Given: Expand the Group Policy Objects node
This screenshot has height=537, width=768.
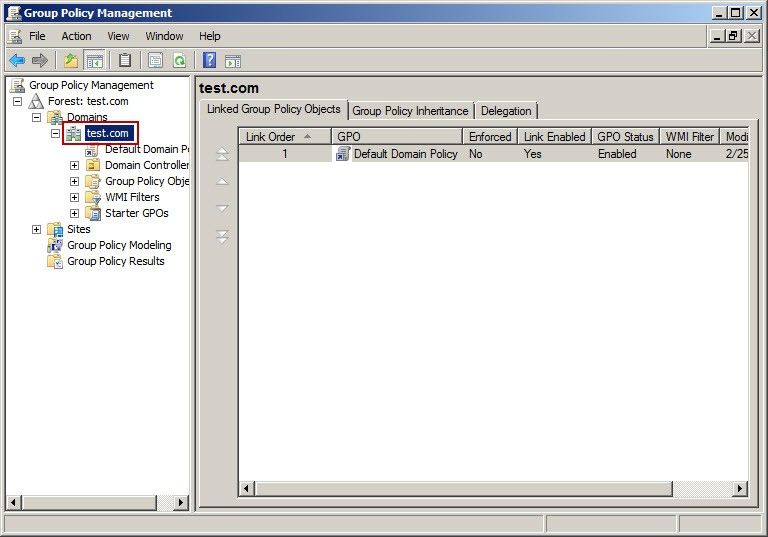Looking at the screenshot, I should coord(74,181).
